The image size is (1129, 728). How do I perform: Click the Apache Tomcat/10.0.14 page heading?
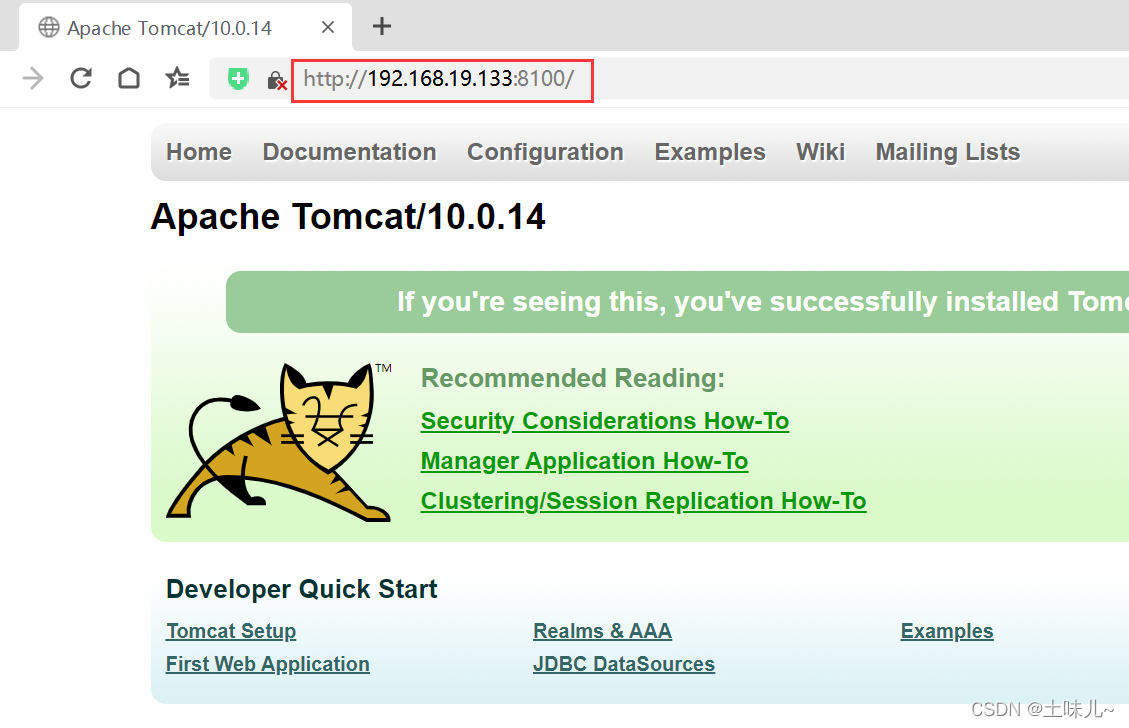point(348,217)
